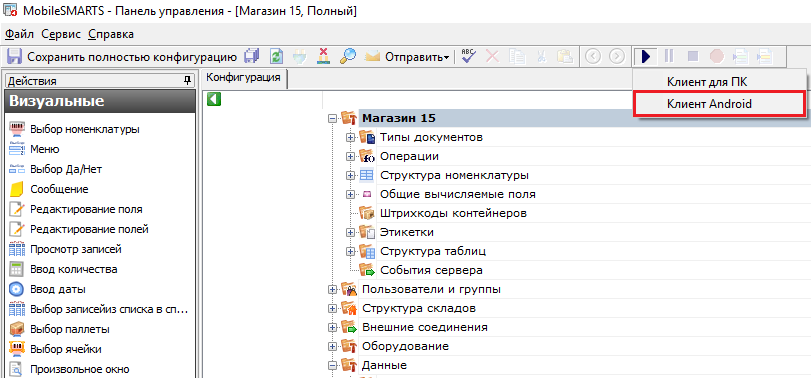Image resolution: width=811 pixels, height=378 pixels.
Task: Click the copy icon in the toolbar
Action: point(516,56)
